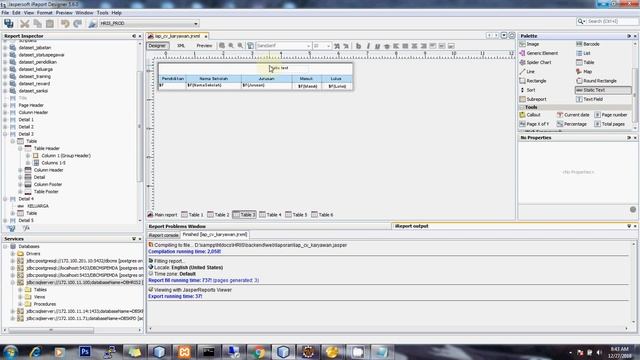Select the Text Field palette element
Image resolution: width=640 pixels, height=360 pixels.
pyautogui.click(x=589, y=99)
